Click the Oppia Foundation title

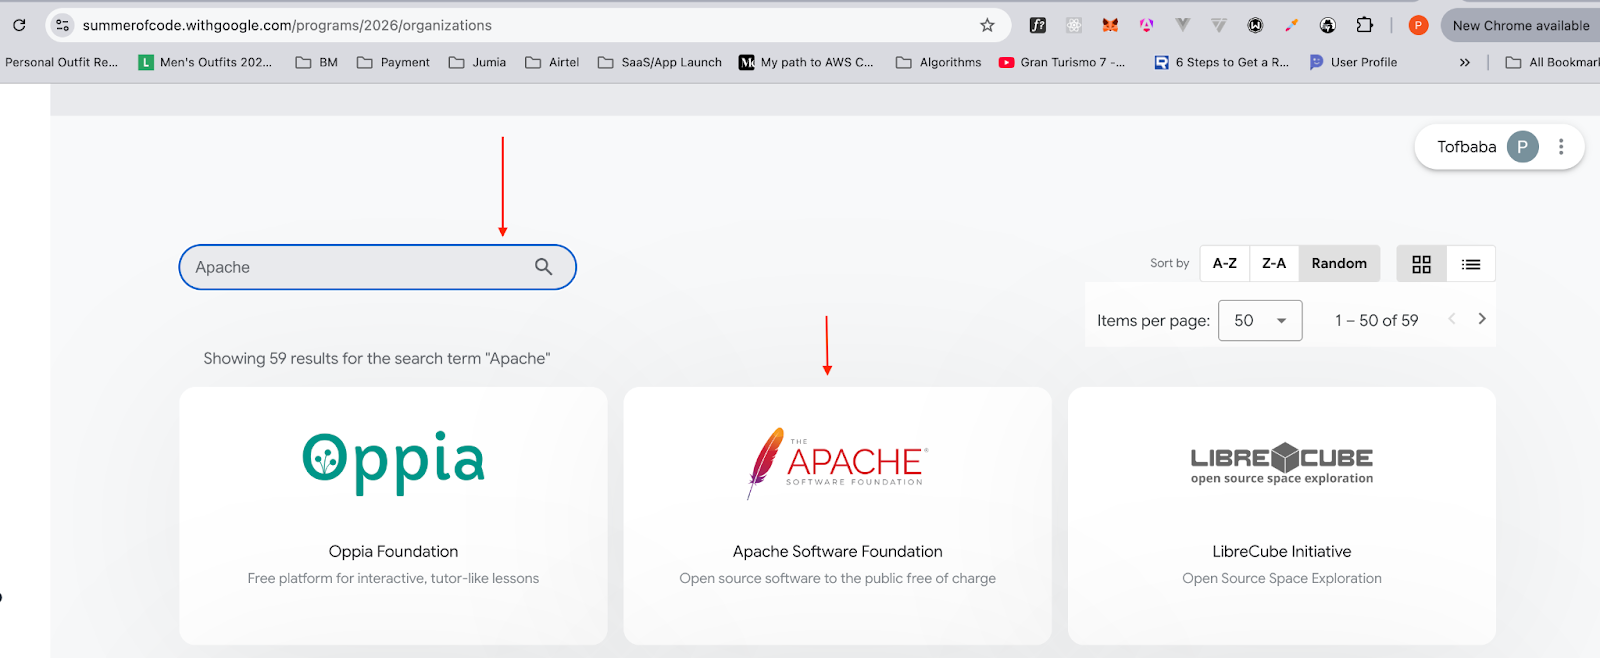(x=393, y=551)
